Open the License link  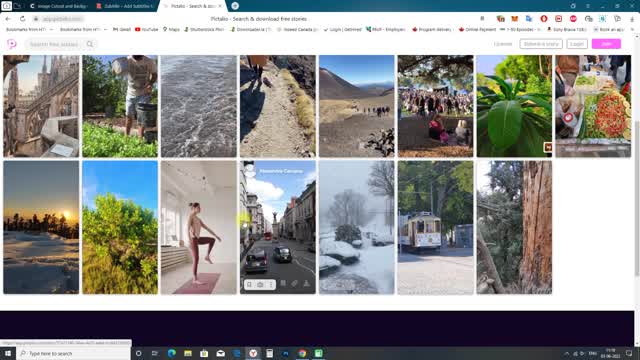(x=503, y=44)
